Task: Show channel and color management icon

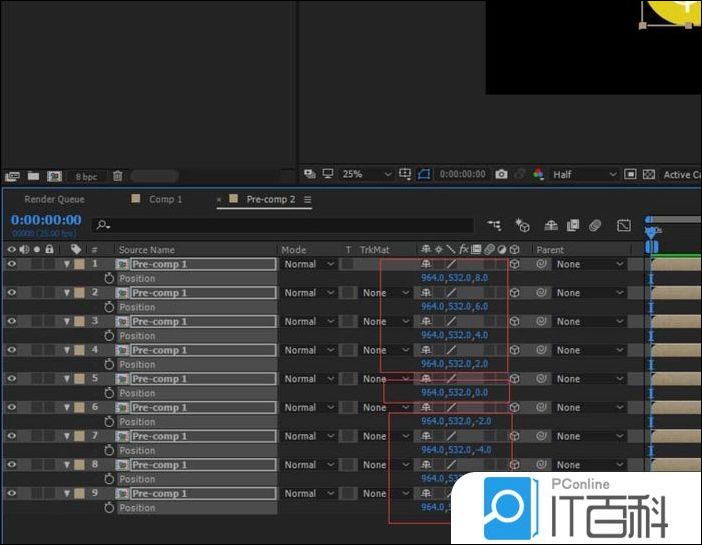Action: pos(539,174)
